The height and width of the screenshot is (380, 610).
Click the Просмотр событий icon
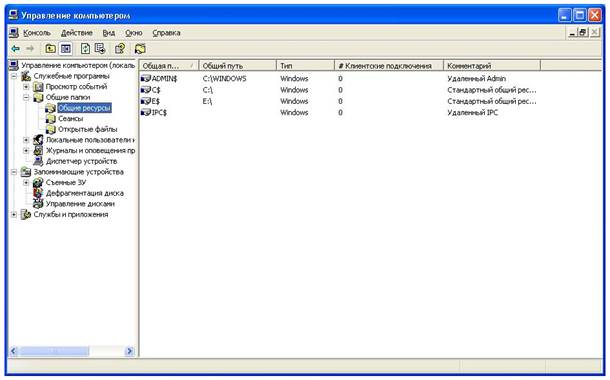[x=38, y=86]
